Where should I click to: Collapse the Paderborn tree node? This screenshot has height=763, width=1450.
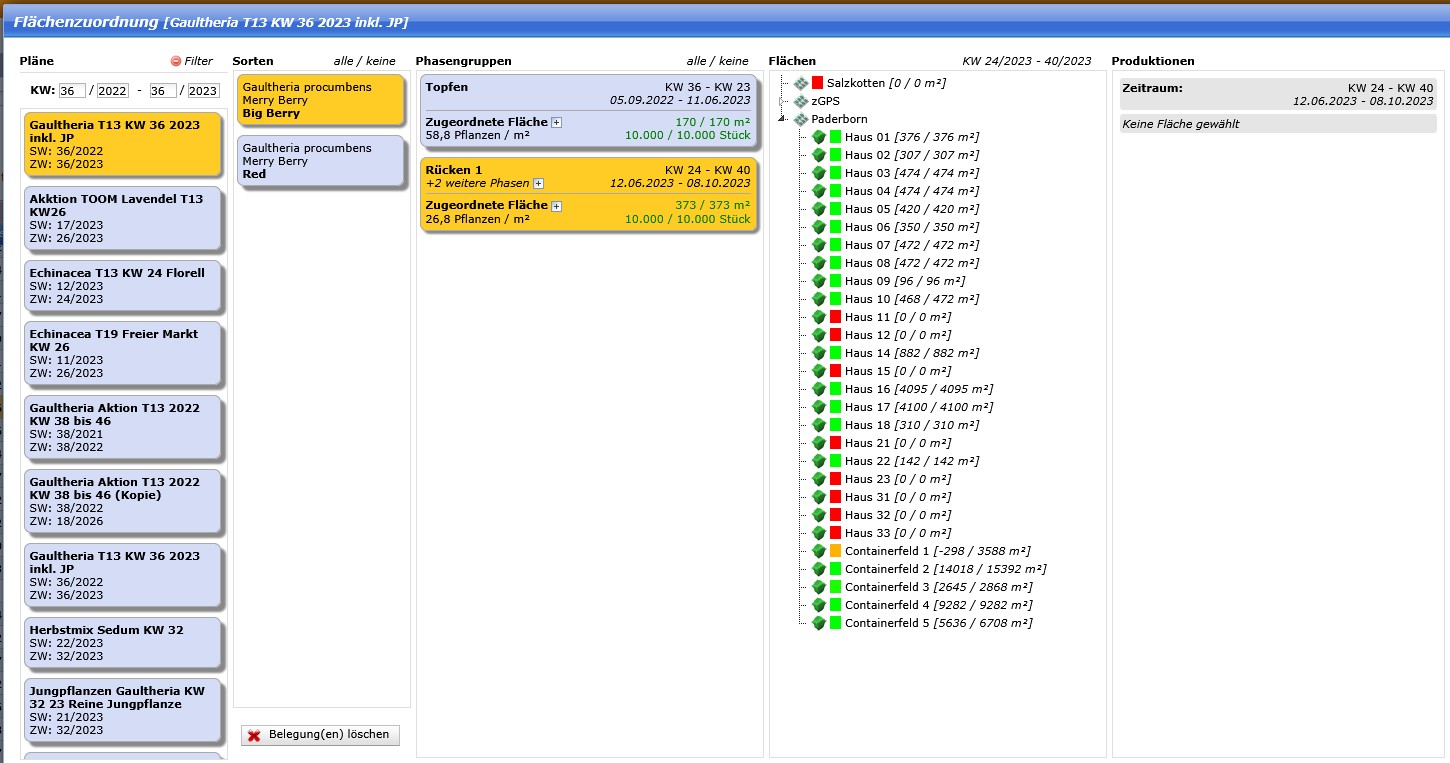coord(783,119)
